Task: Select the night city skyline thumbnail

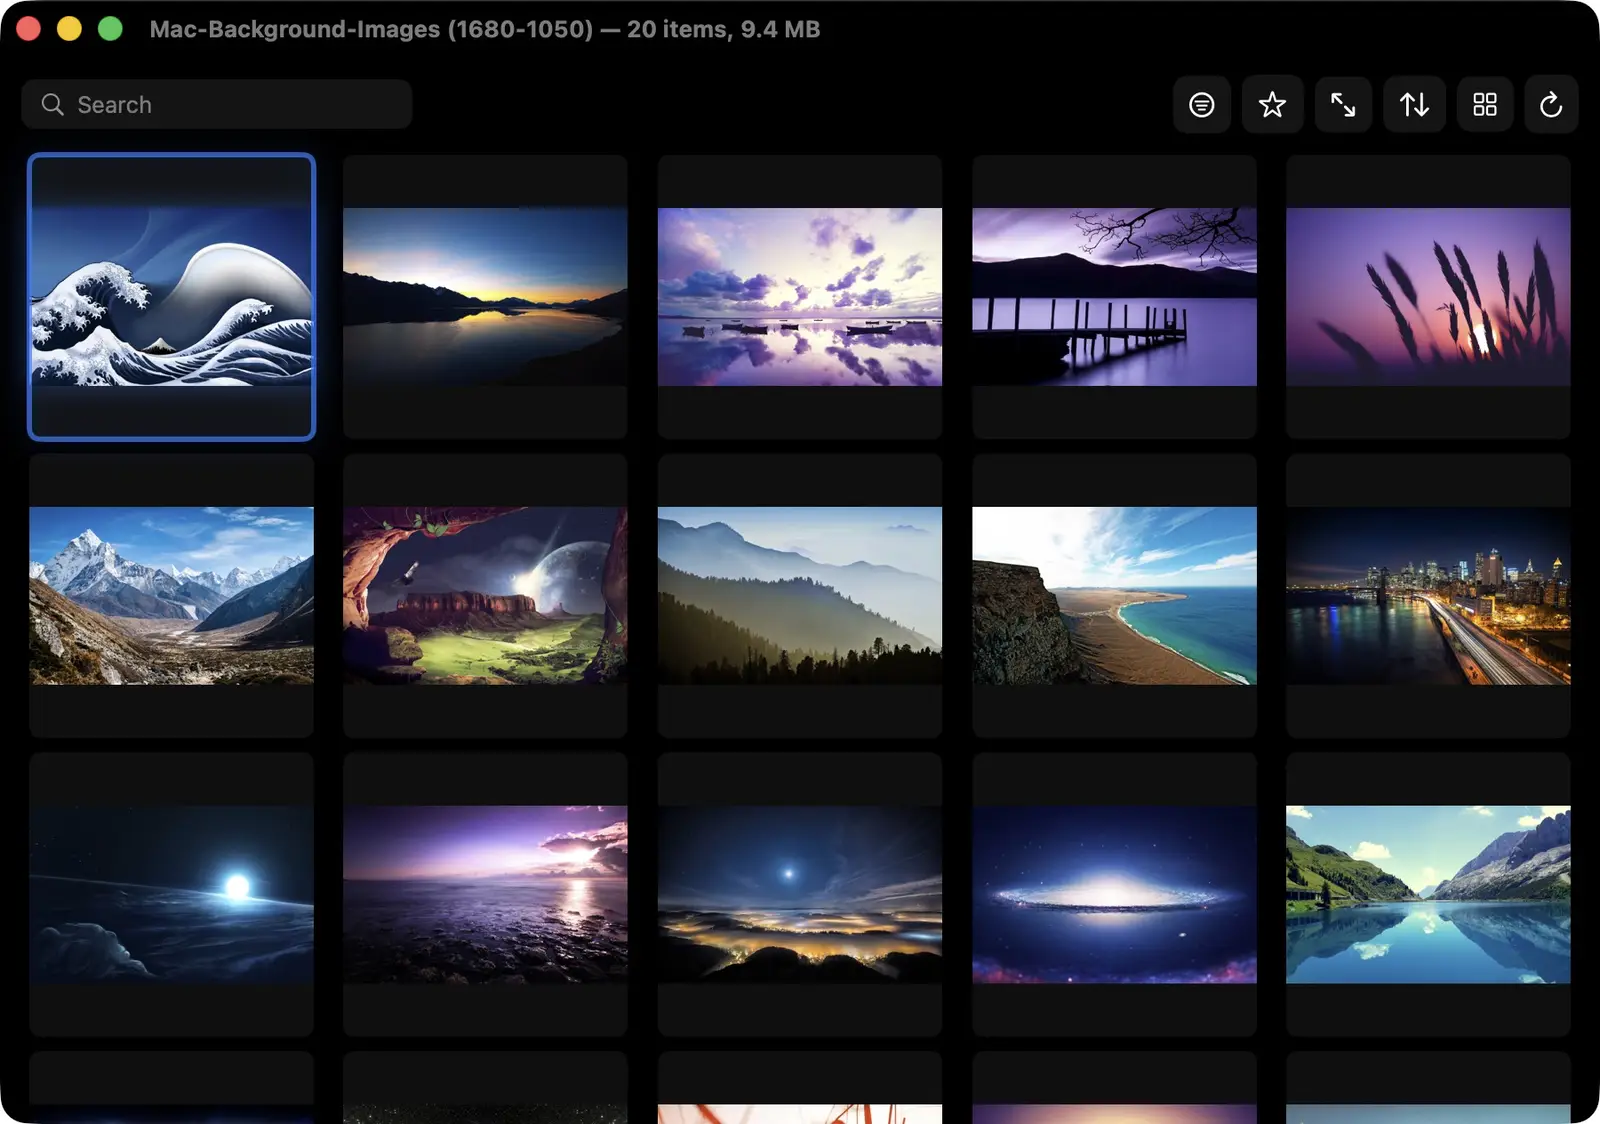Action: (x=1428, y=596)
